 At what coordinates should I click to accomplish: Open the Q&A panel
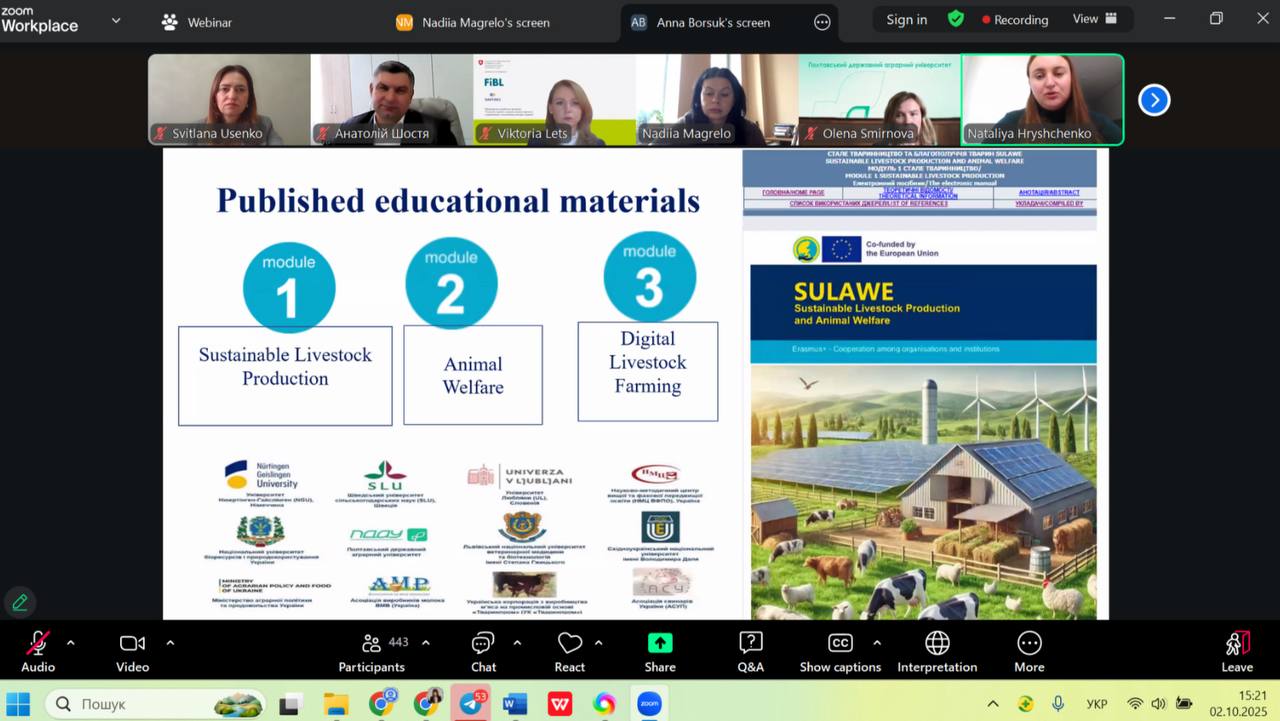click(750, 643)
